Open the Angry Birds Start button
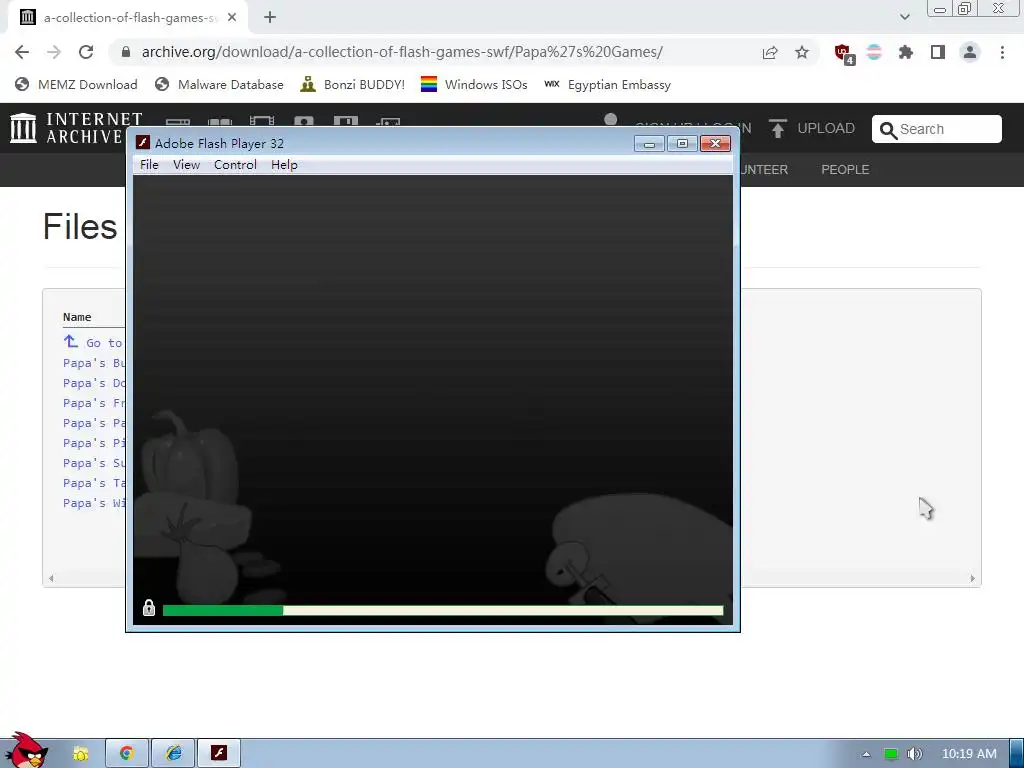The width and height of the screenshot is (1024, 768). 26,751
